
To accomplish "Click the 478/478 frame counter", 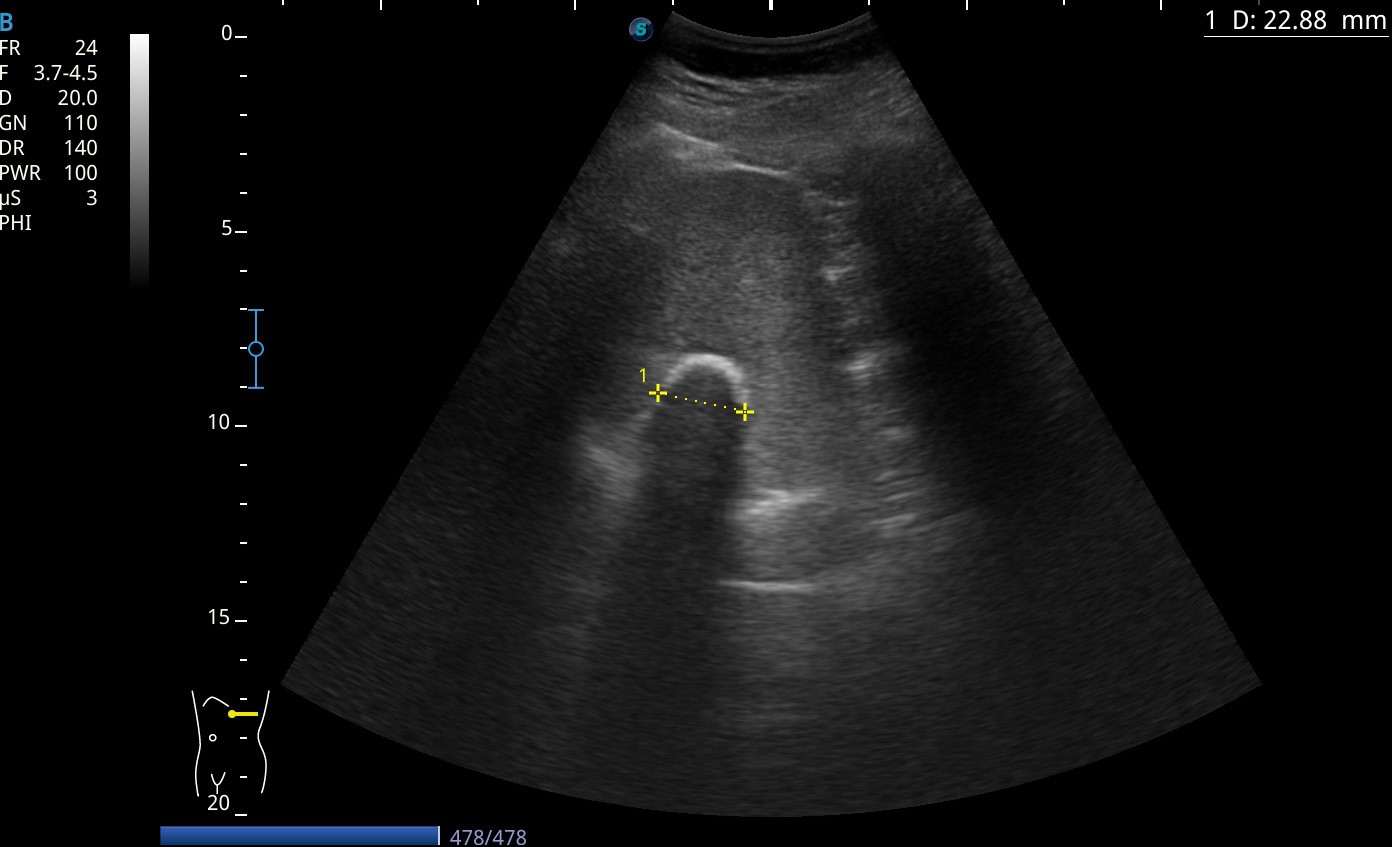I will click(488, 837).
